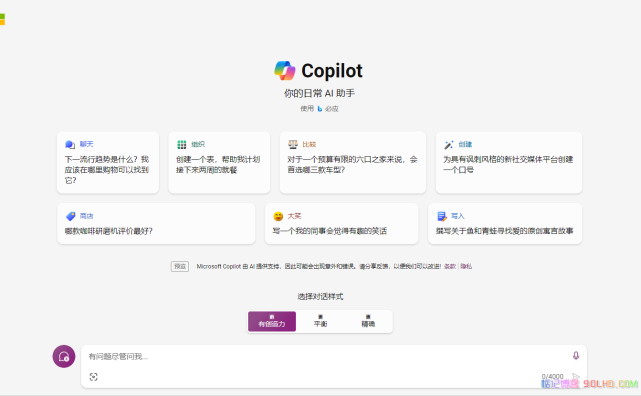Screen dimensions: 641x396
Task: Click the send arrow icon
Action: (576, 376)
